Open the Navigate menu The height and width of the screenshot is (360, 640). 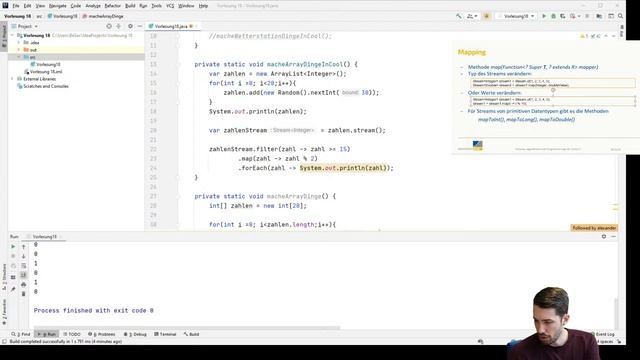[x=58, y=6]
